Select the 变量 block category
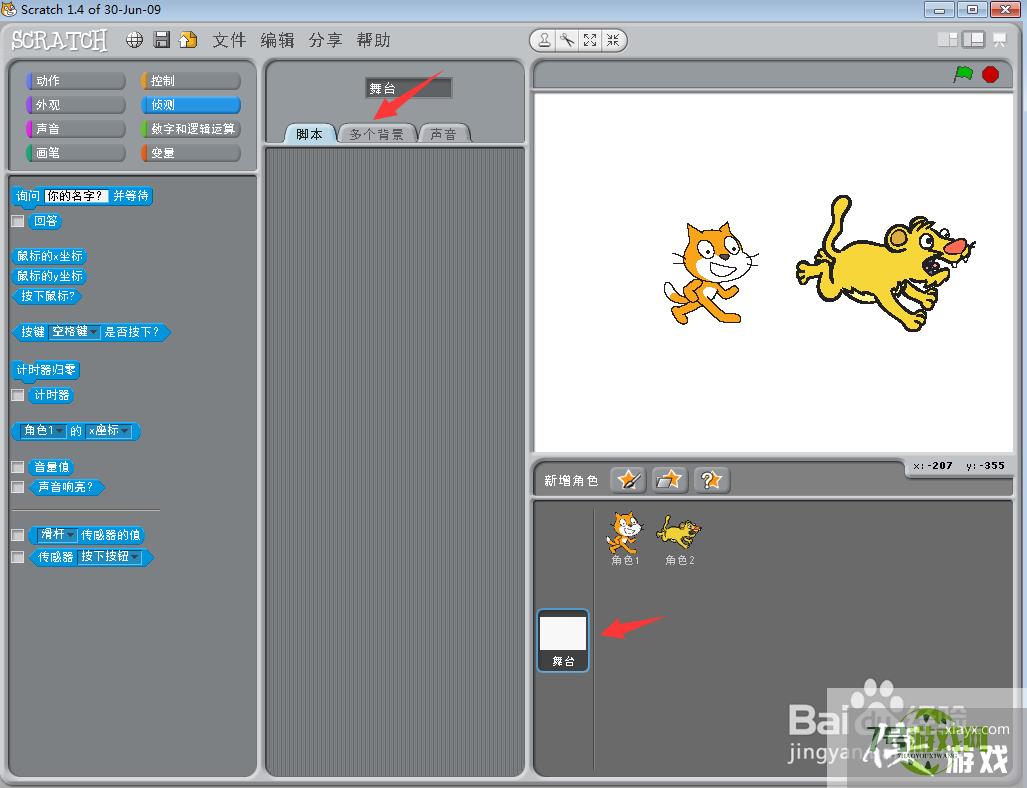The width and height of the screenshot is (1027, 788). pyautogui.click(x=191, y=153)
